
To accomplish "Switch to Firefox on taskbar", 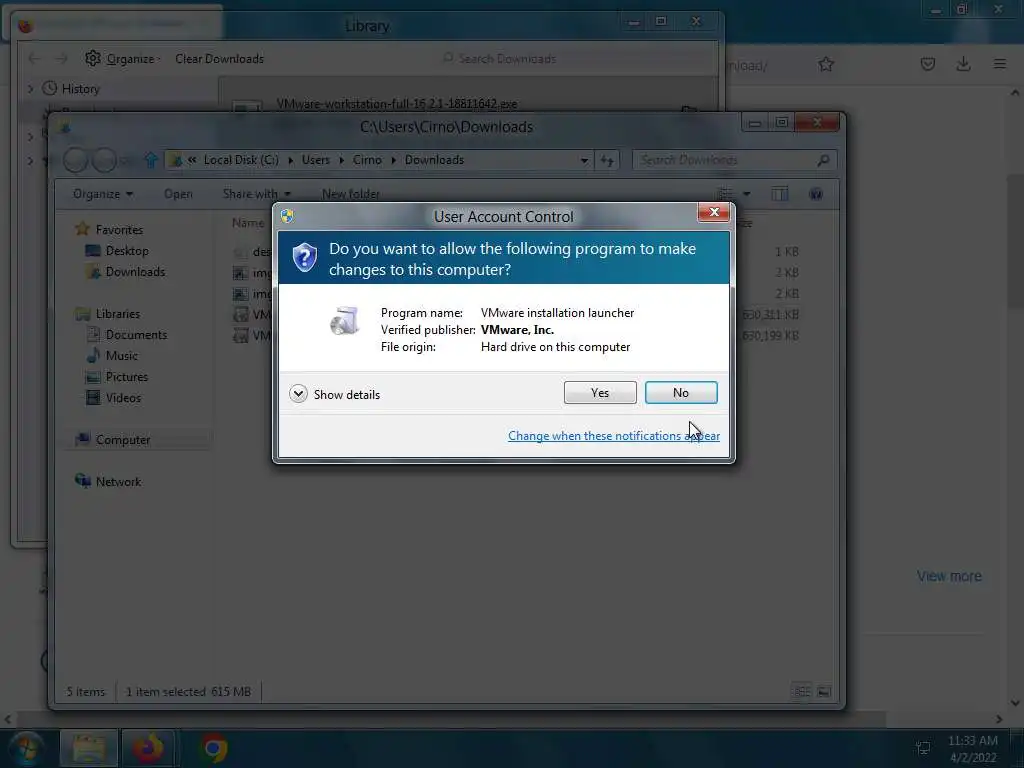I will click(148, 748).
